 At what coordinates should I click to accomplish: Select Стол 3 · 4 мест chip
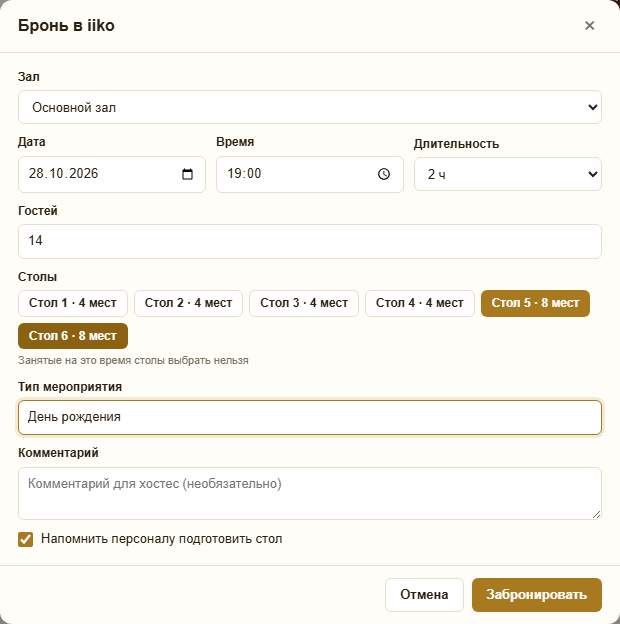304,303
